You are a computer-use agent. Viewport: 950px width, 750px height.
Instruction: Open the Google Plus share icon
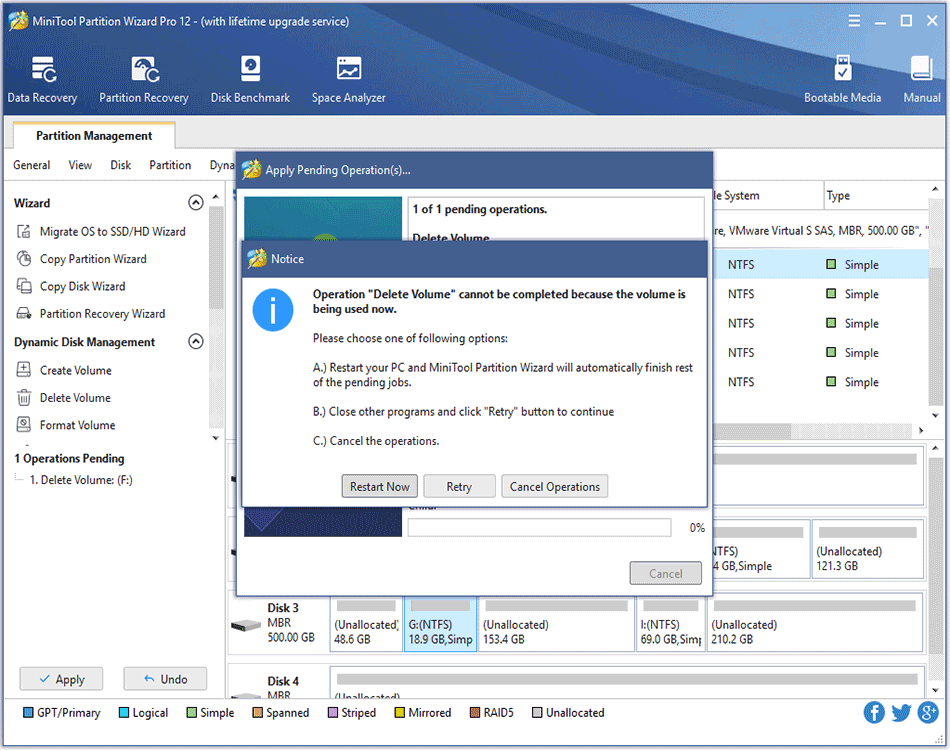[928, 712]
